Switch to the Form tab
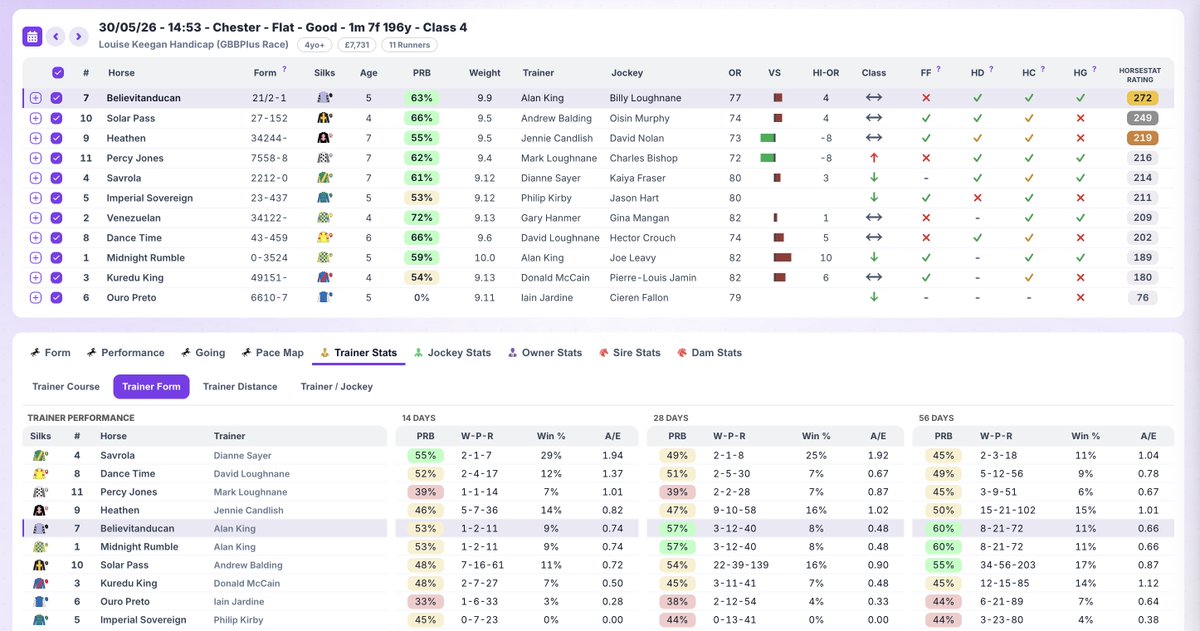Screen dimensions: 1200x631 click(x=51, y=353)
